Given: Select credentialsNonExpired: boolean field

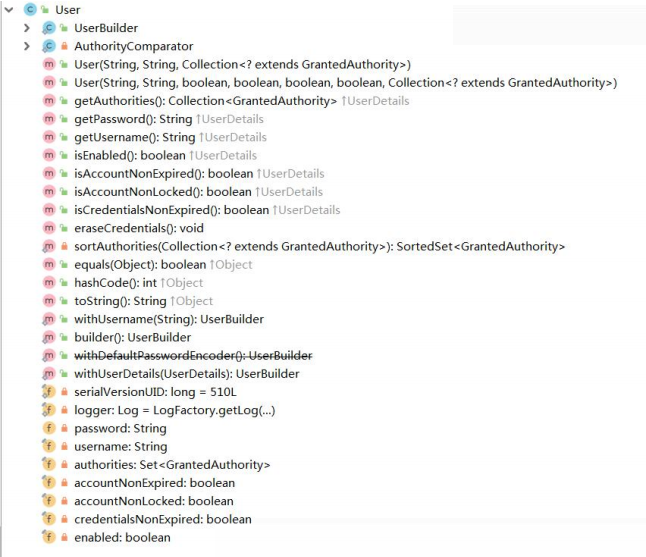Looking at the screenshot, I should click(x=163, y=519).
